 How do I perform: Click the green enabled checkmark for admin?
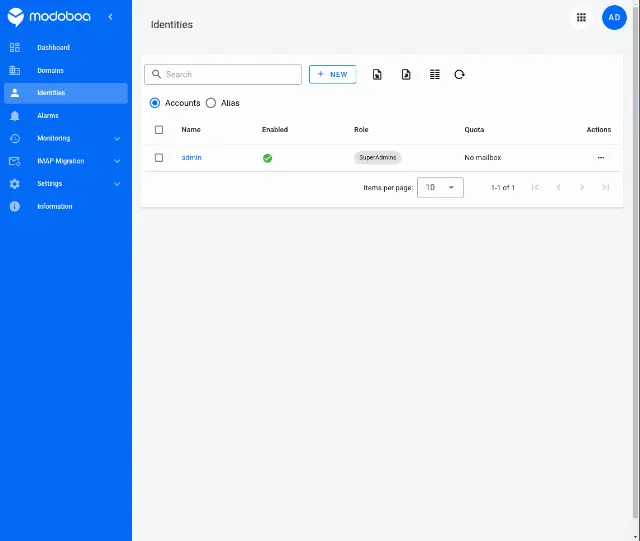[267, 158]
